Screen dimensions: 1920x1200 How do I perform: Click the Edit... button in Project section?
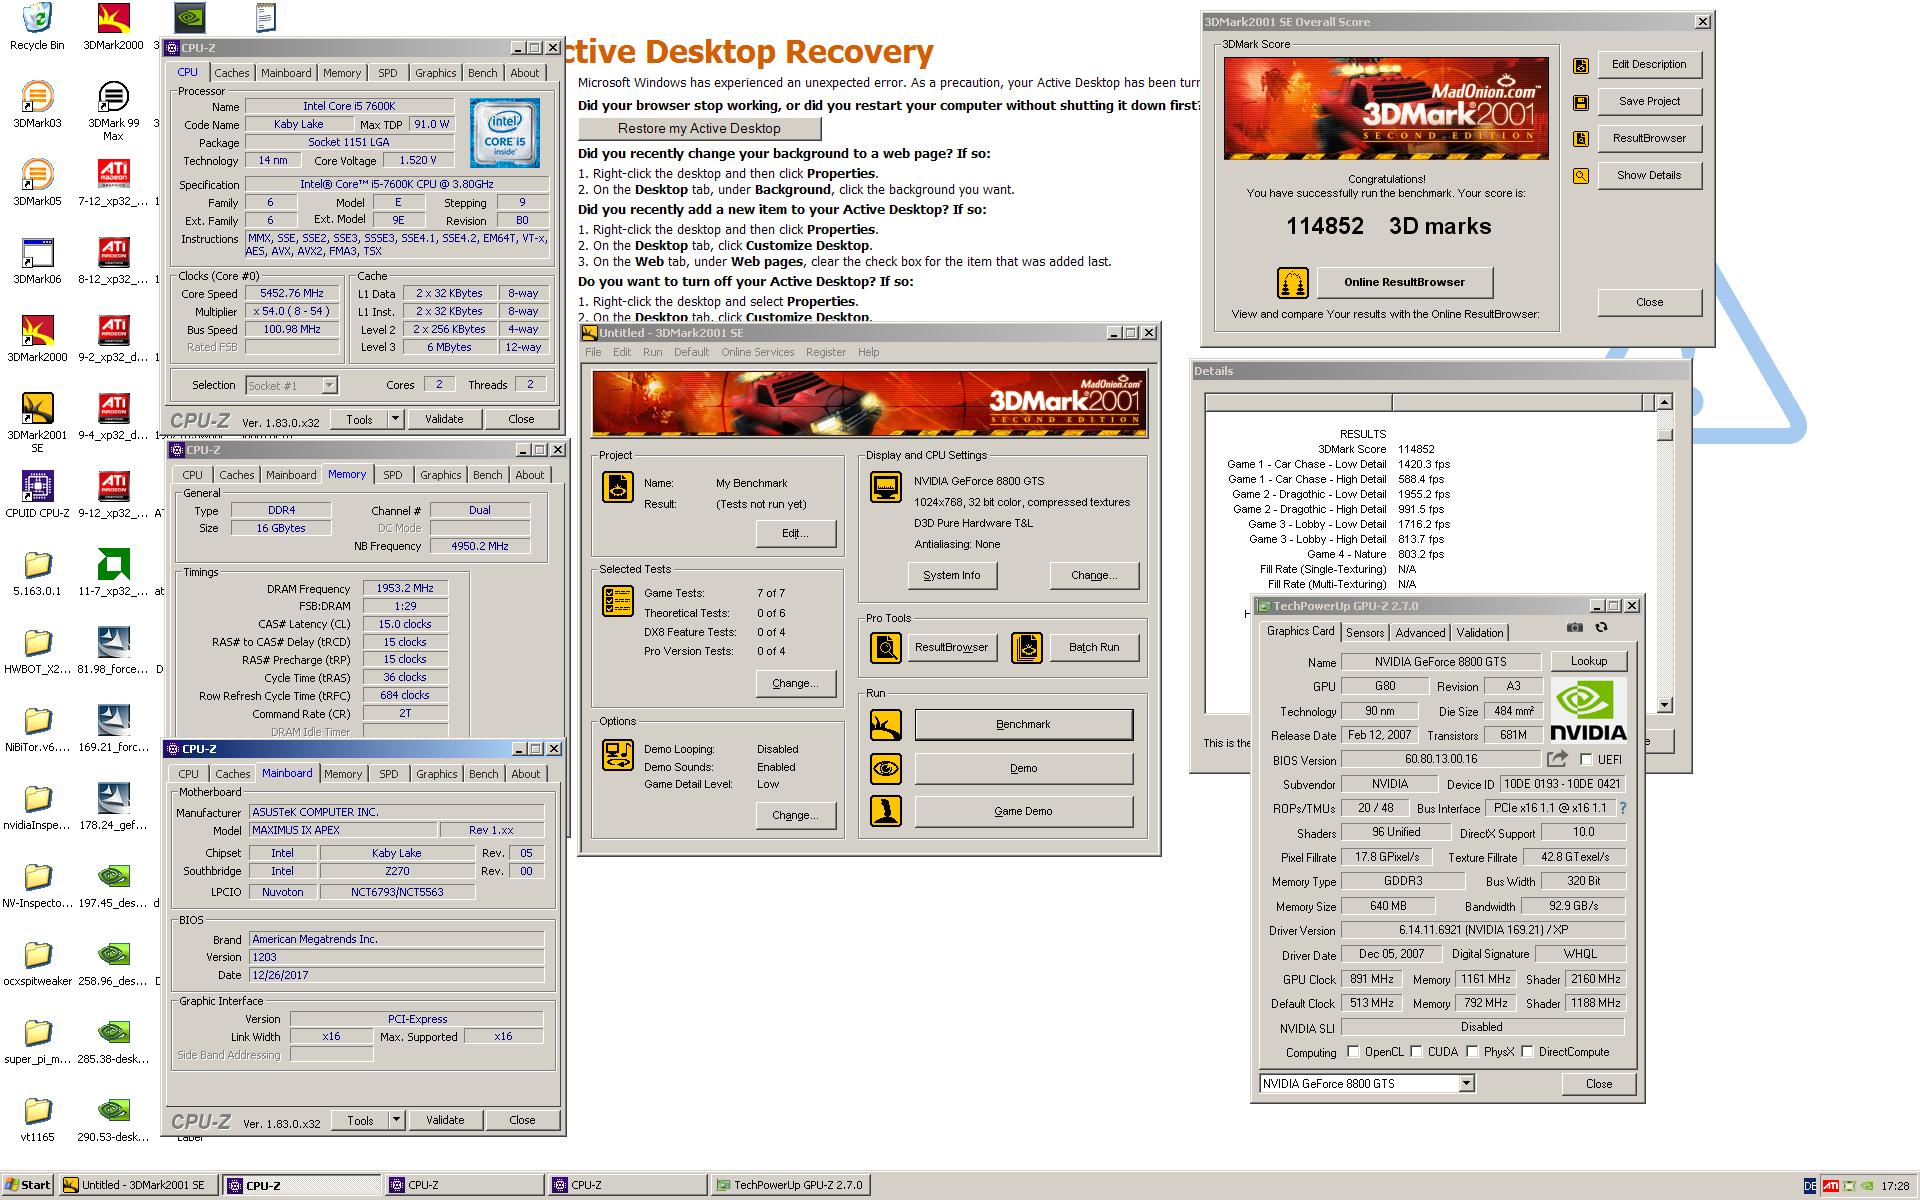pyautogui.click(x=795, y=534)
